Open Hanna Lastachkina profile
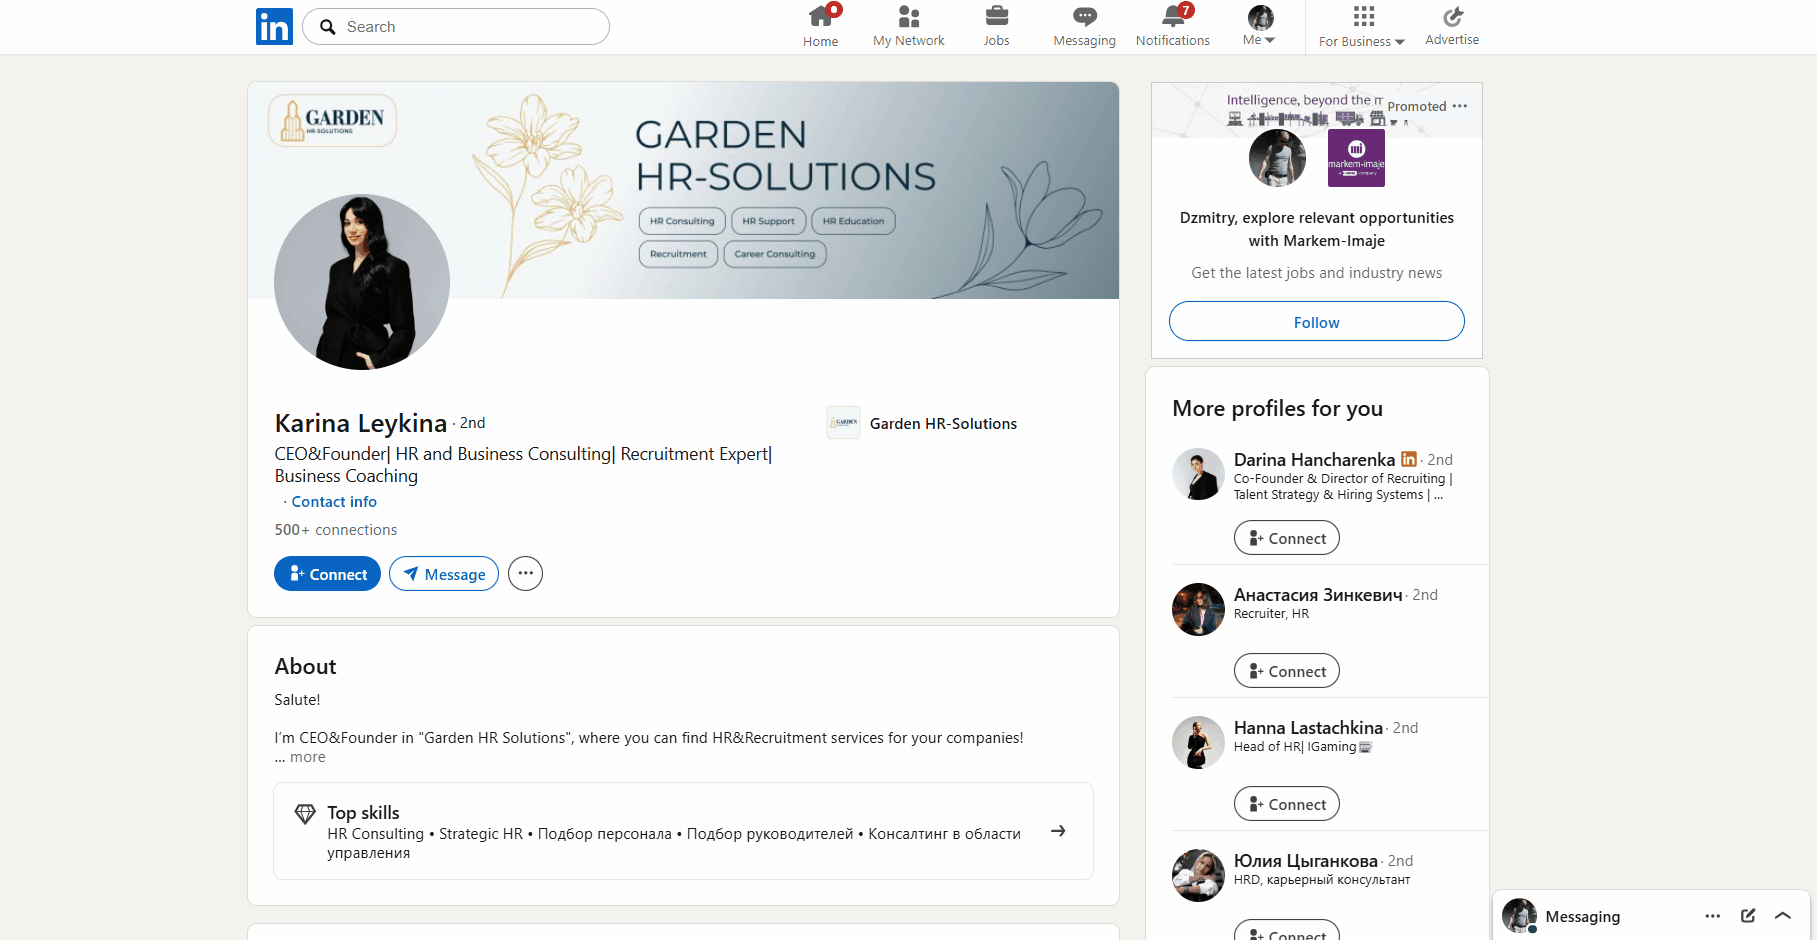The height and width of the screenshot is (940, 1817). coord(1308,728)
